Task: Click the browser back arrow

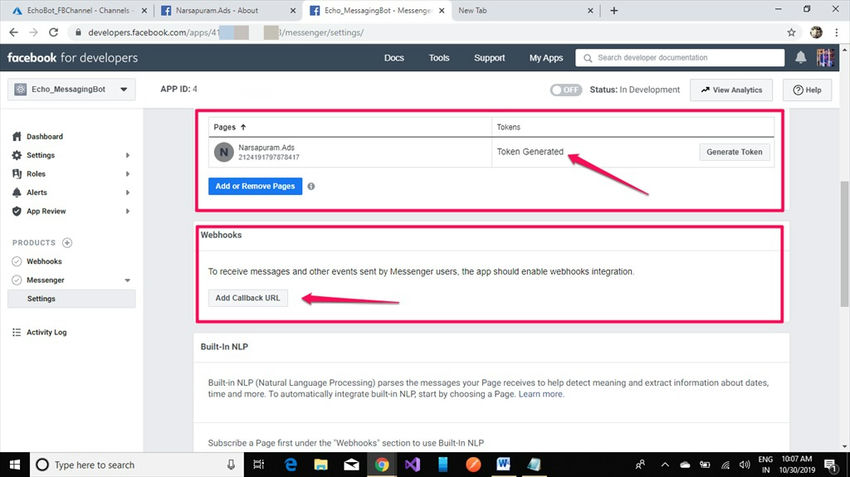Action: point(14,33)
